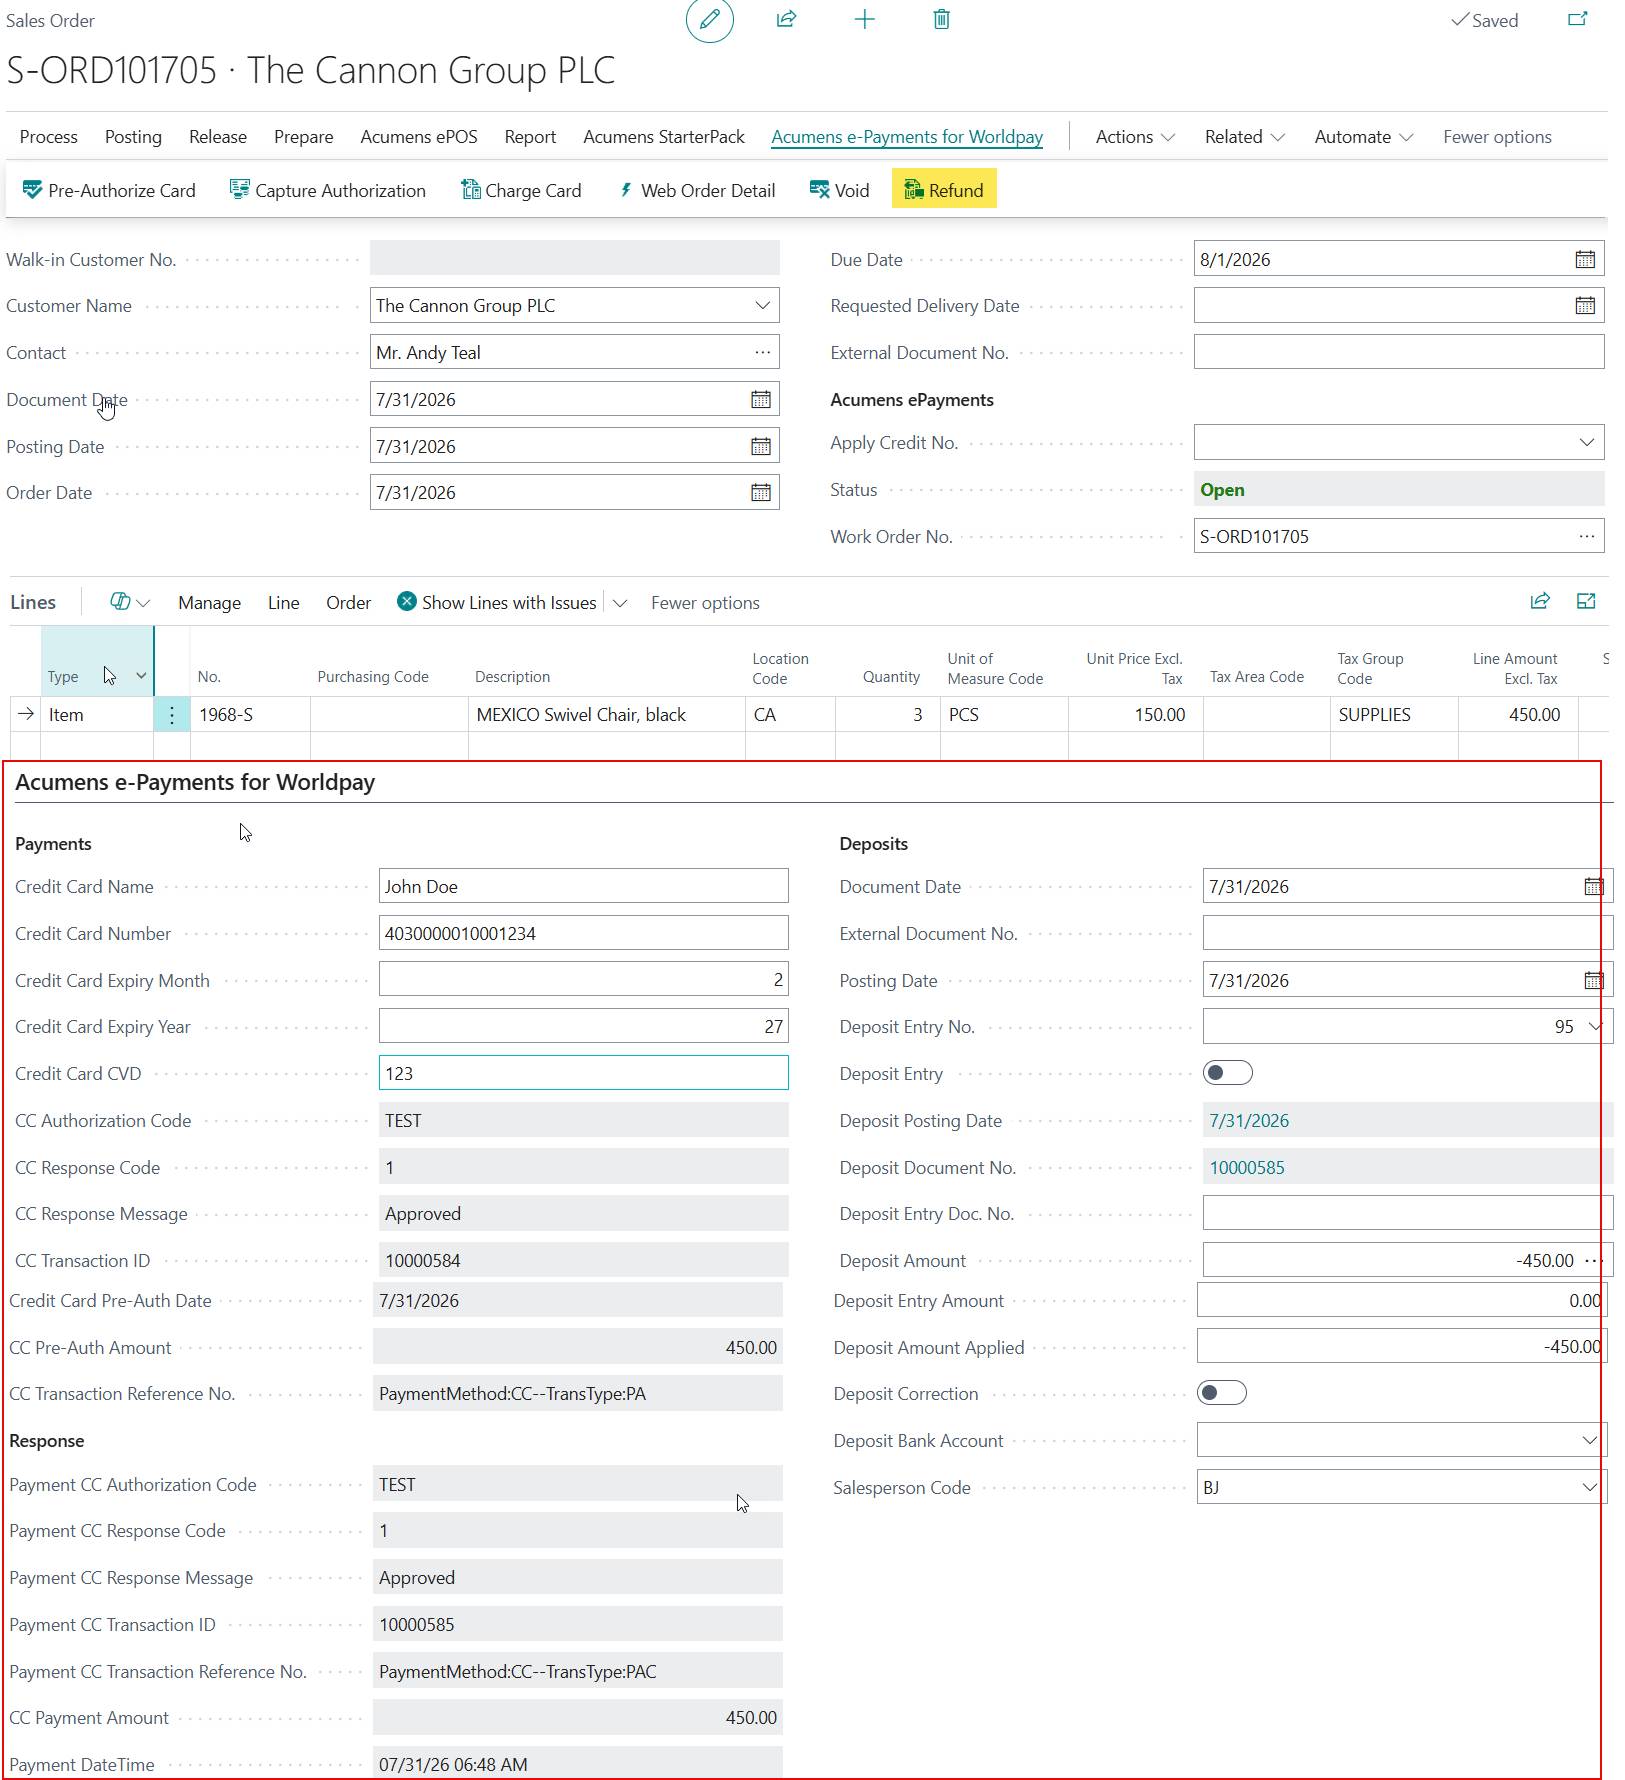Expand the Apply Credit No. dropdown
The height and width of the screenshot is (1780, 1625).
(x=1587, y=442)
